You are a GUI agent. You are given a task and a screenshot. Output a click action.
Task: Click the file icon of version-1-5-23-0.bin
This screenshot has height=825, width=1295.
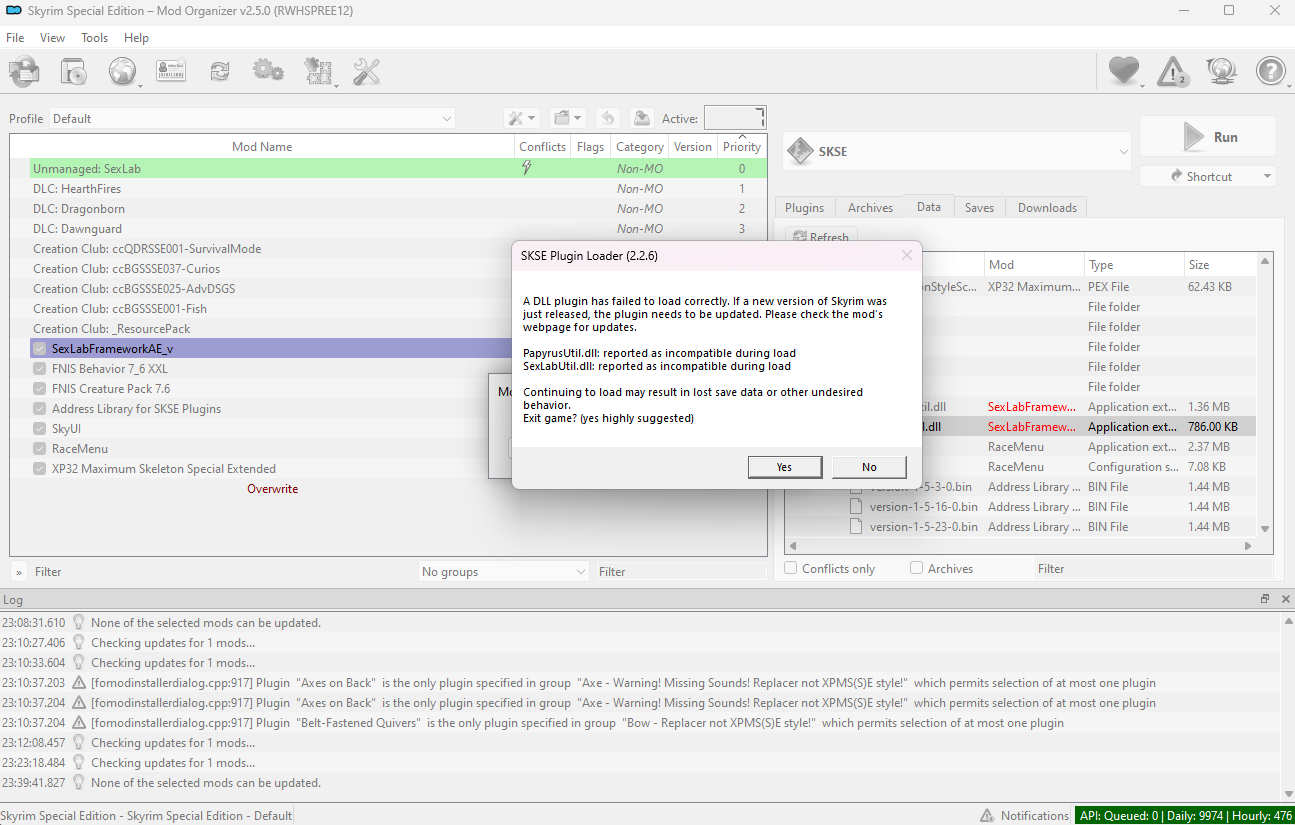(856, 527)
